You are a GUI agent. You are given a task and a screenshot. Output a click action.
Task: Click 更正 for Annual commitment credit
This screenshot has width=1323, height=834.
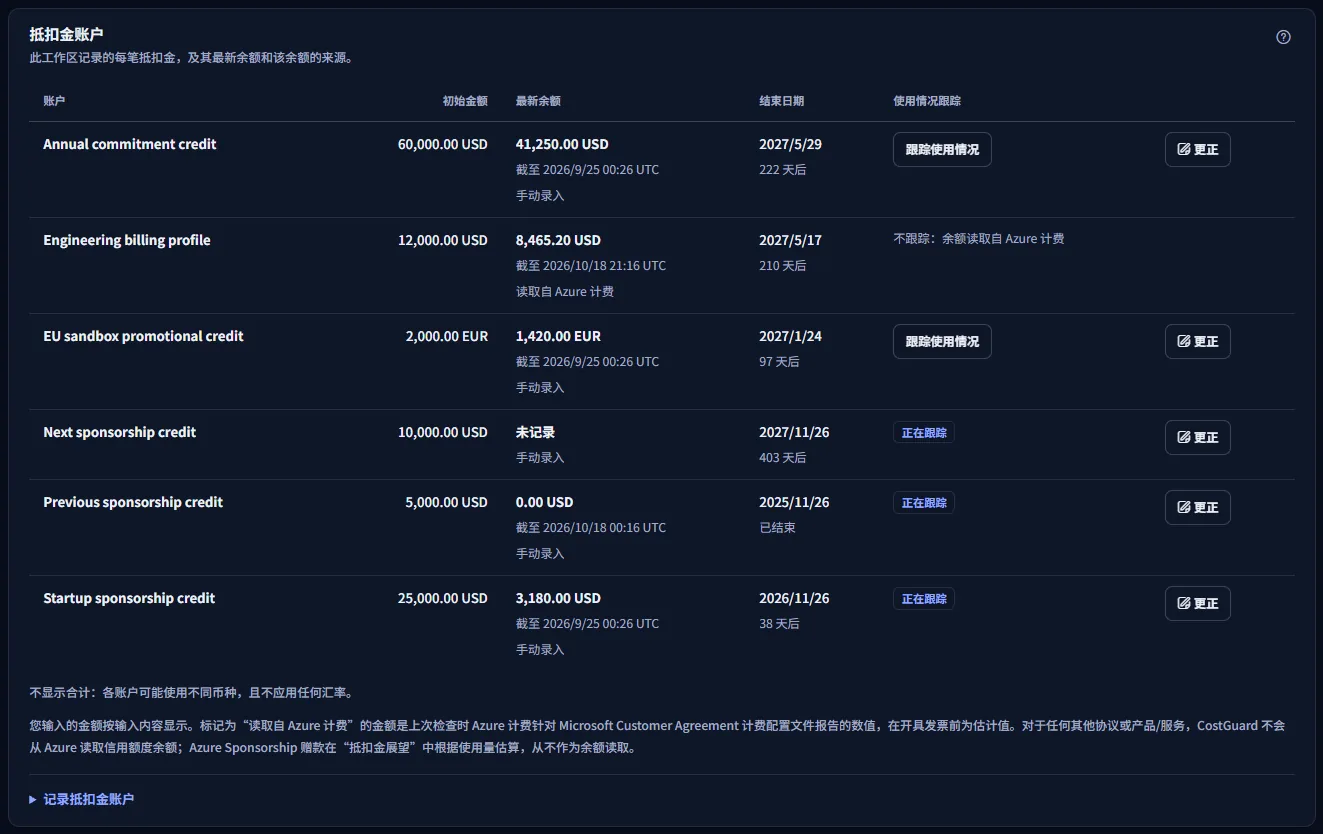[x=1198, y=150]
